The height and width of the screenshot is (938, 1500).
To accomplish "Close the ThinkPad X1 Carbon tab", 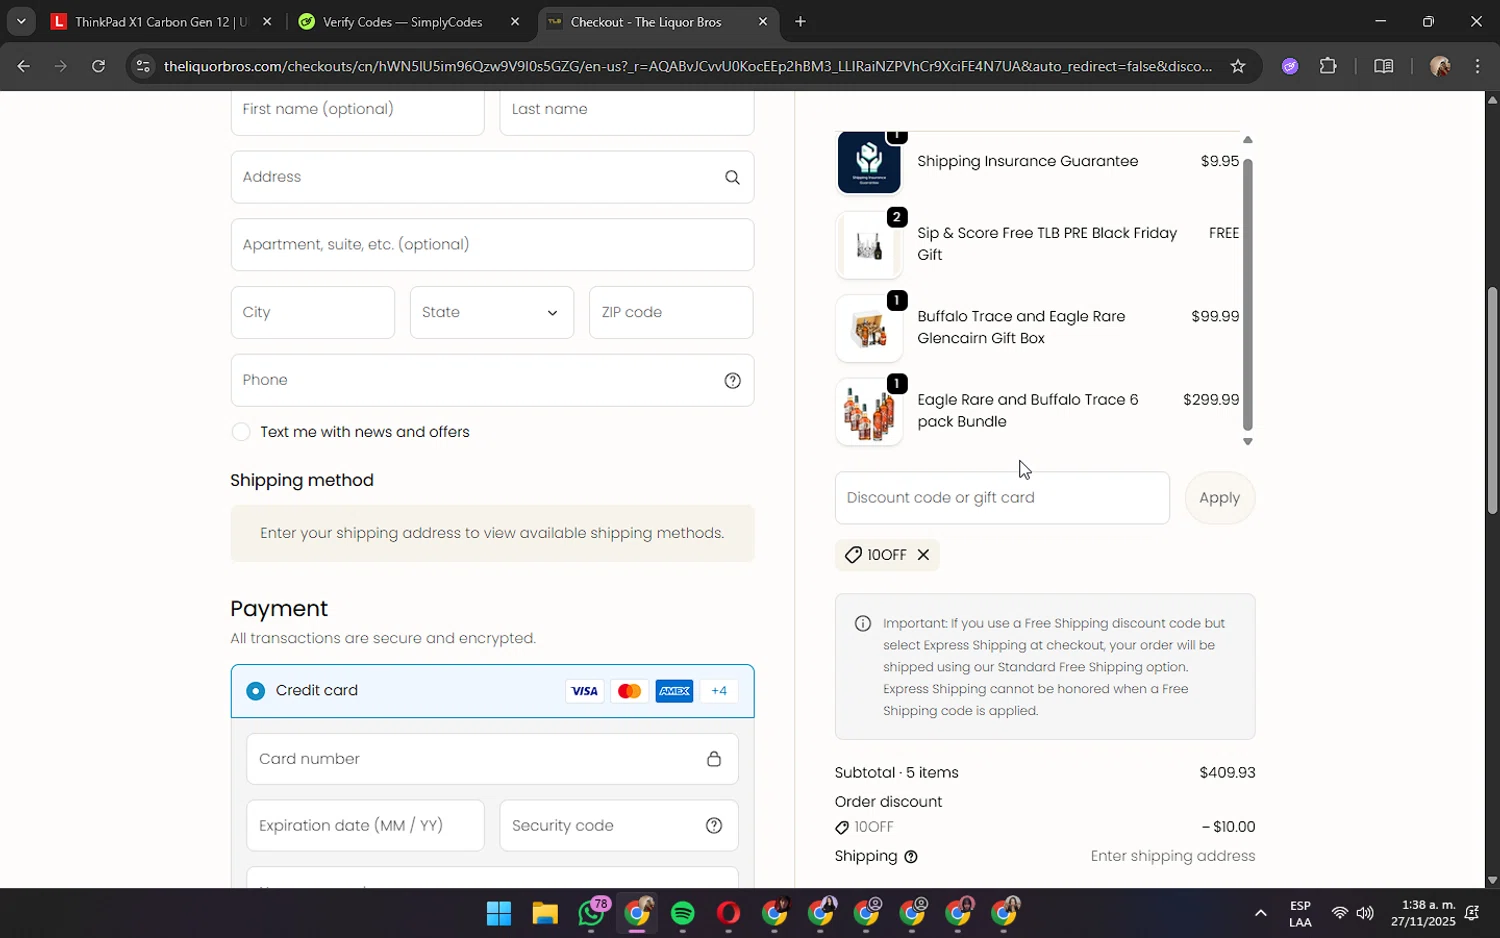I will pos(267,22).
